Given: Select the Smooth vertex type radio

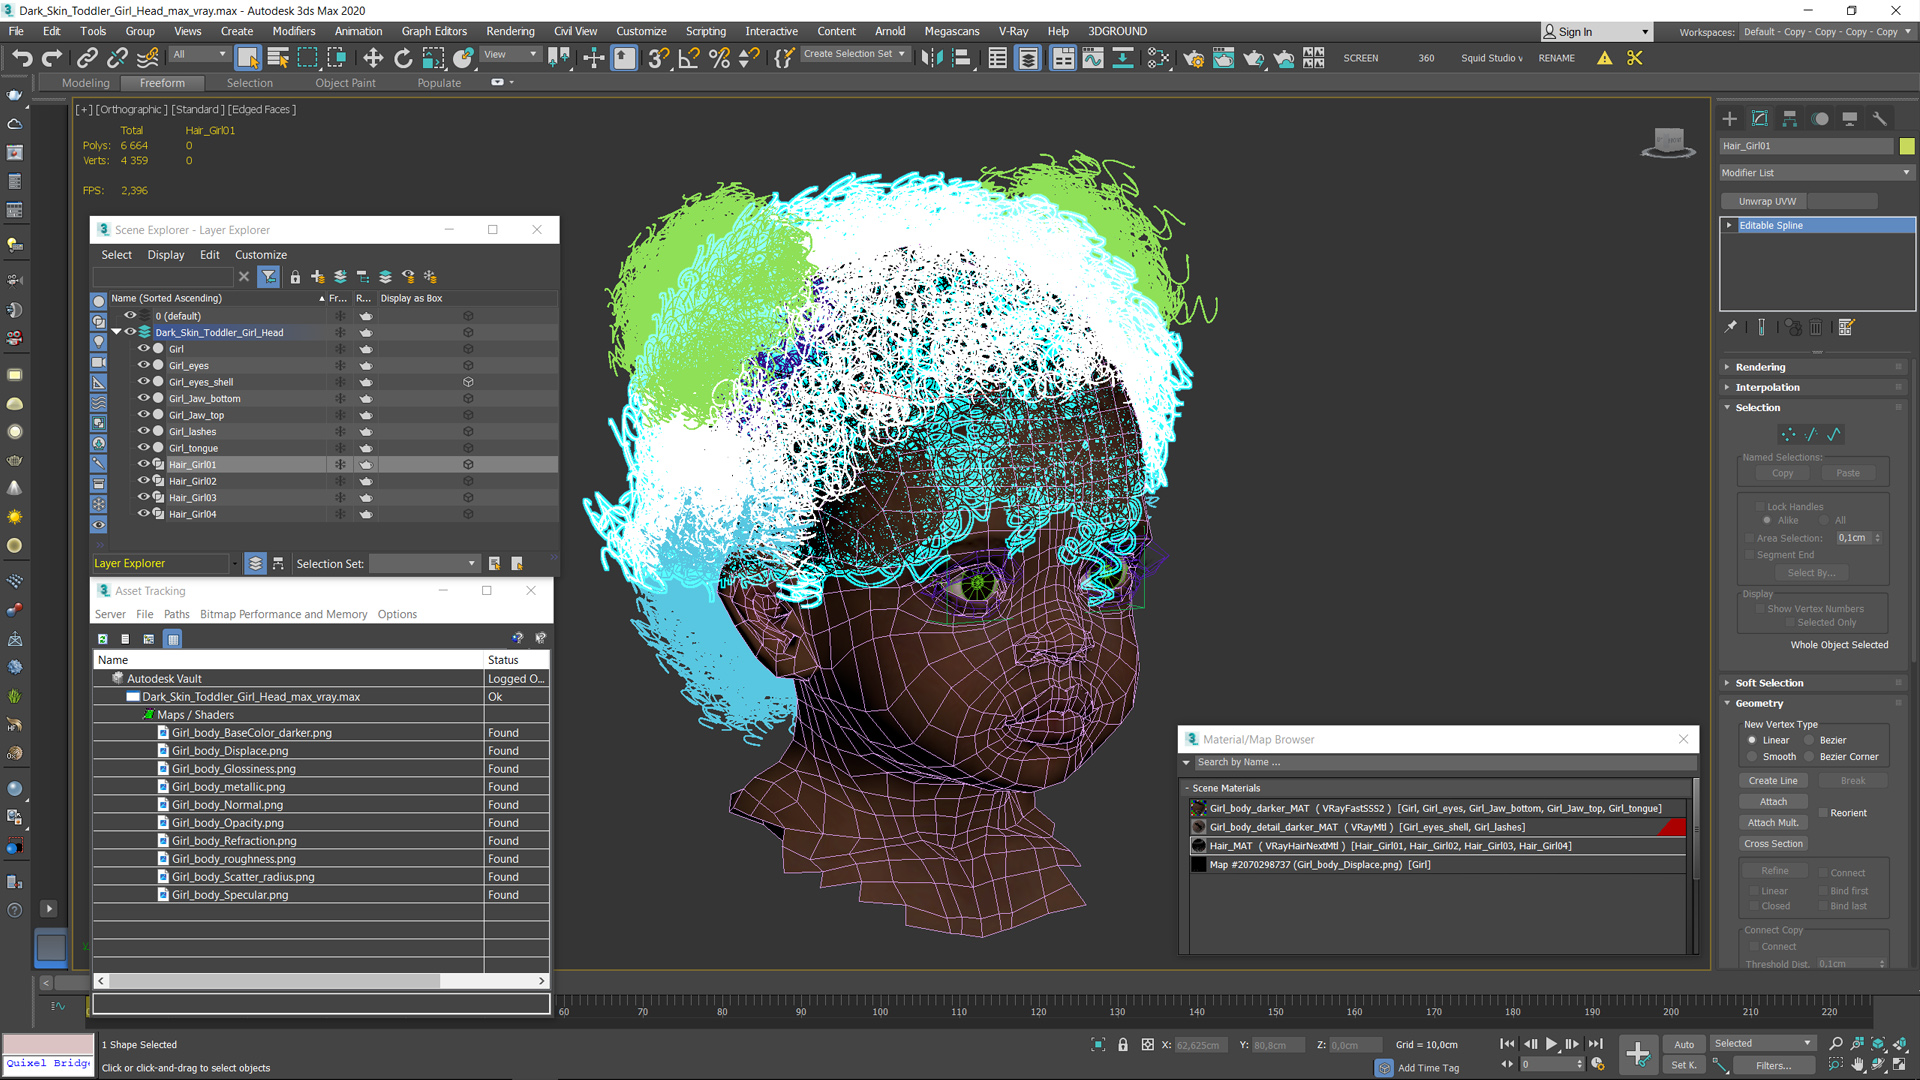Looking at the screenshot, I should point(1752,757).
